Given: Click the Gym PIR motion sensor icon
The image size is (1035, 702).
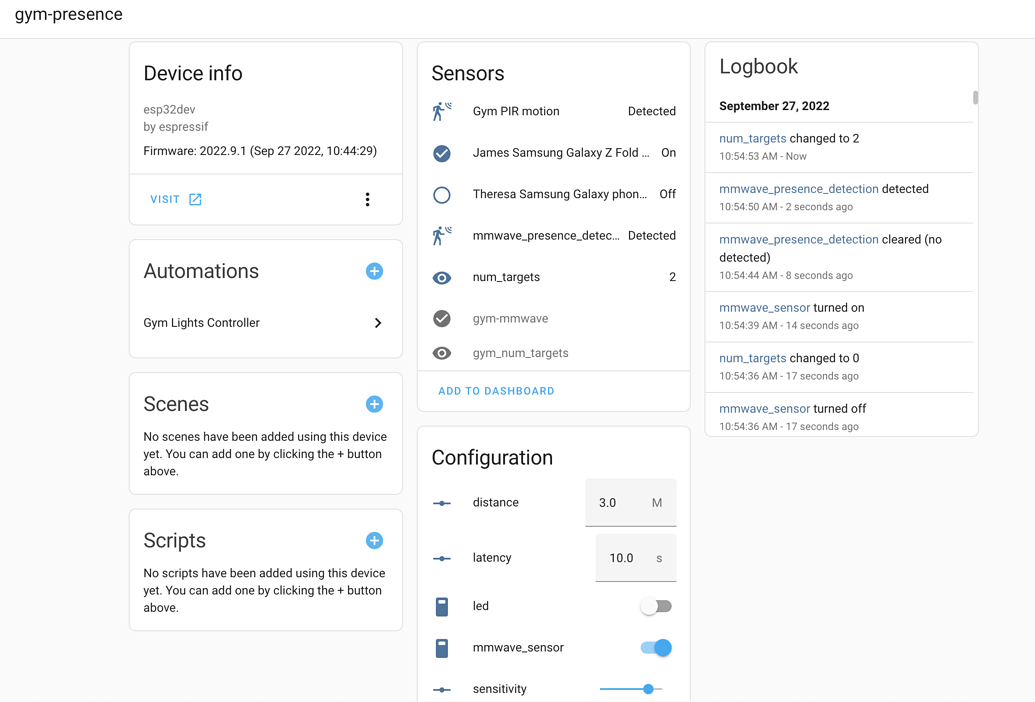Looking at the screenshot, I should pos(442,110).
